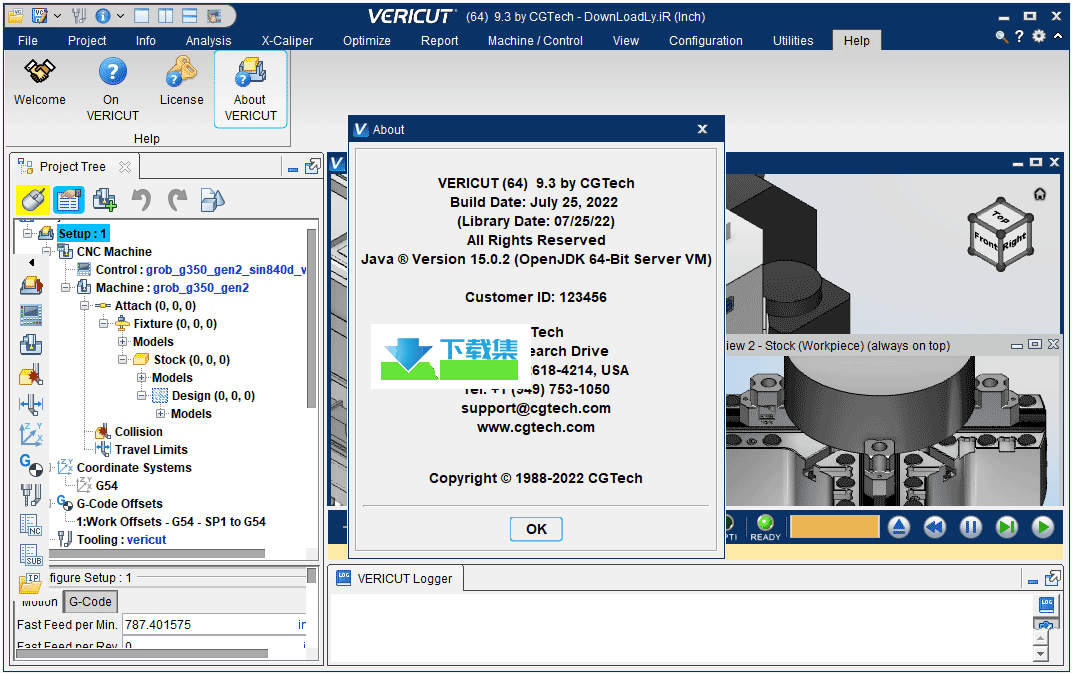Click the Fast Feed per Min. input field
Viewport: 1073px width, 675px height.
(x=214, y=624)
